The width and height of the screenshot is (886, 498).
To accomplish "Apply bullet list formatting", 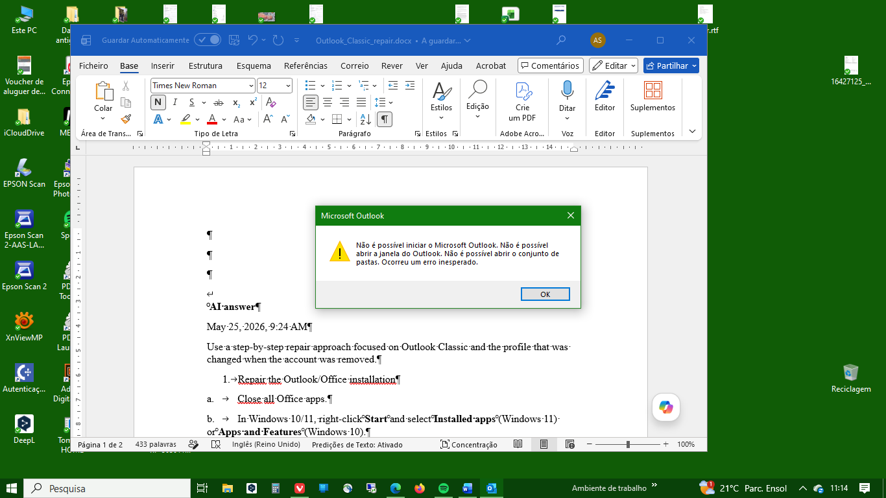I will 310,85.
